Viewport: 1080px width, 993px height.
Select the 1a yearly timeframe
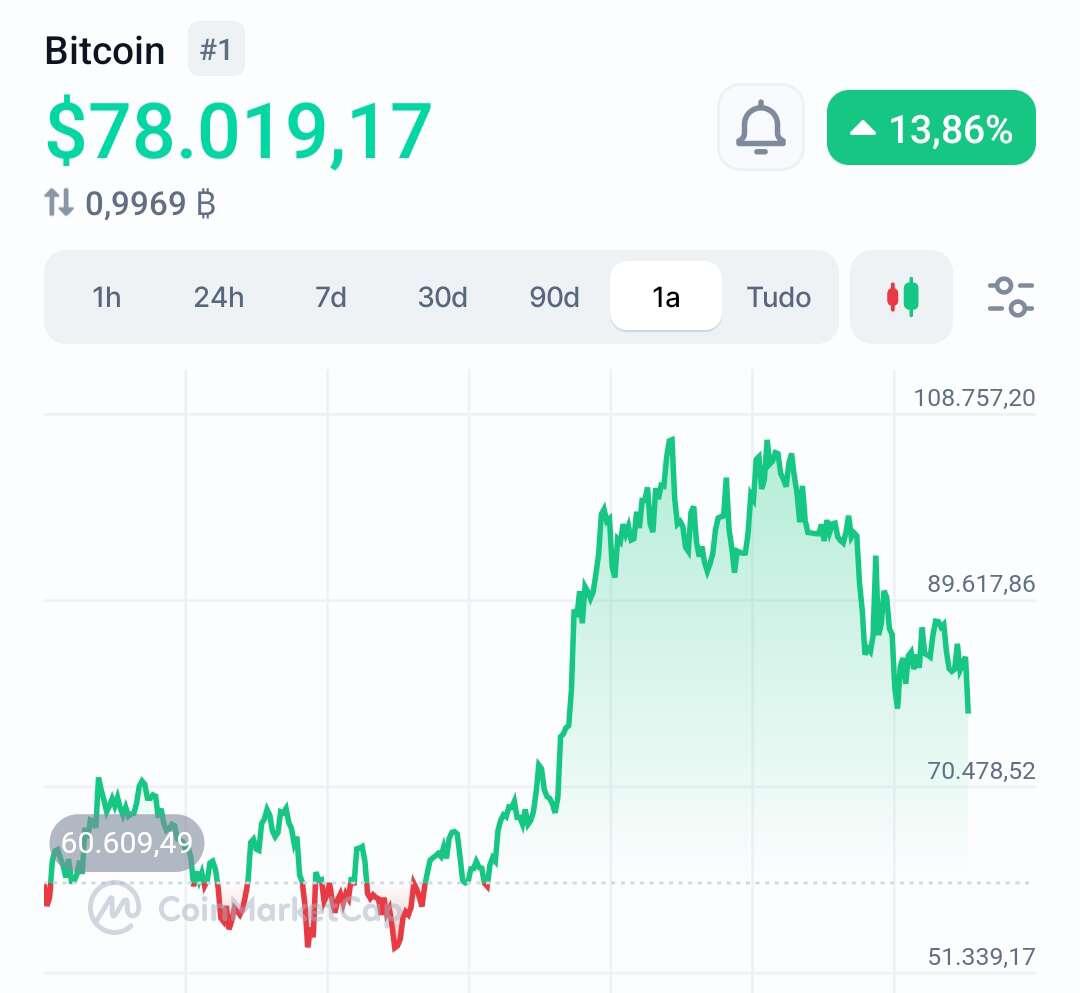666,296
